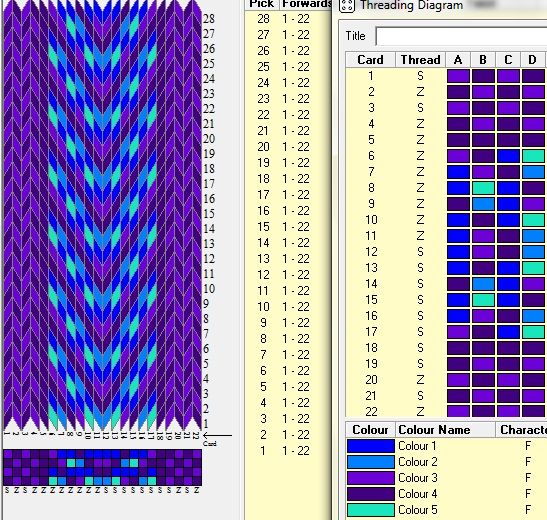Select the Colour 1 blue swatch
Image resolution: width=547 pixels, height=520 pixels.
pyautogui.click(x=371, y=446)
